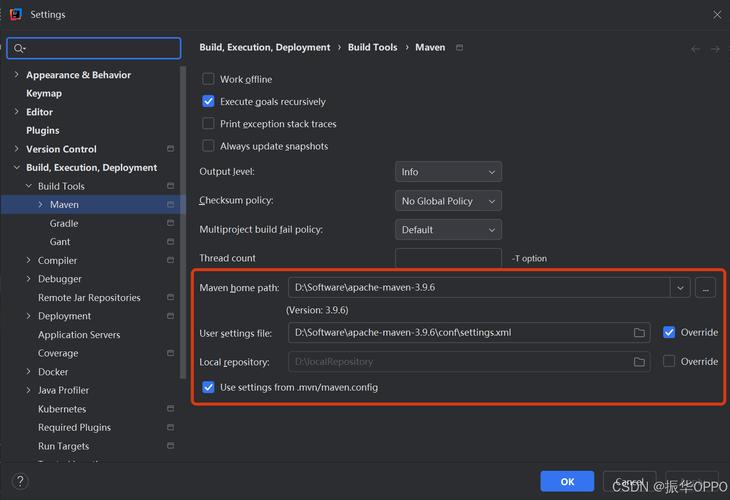
Task: Click Build Tools in the breadcrumb
Action: pyautogui.click(x=372, y=47)
